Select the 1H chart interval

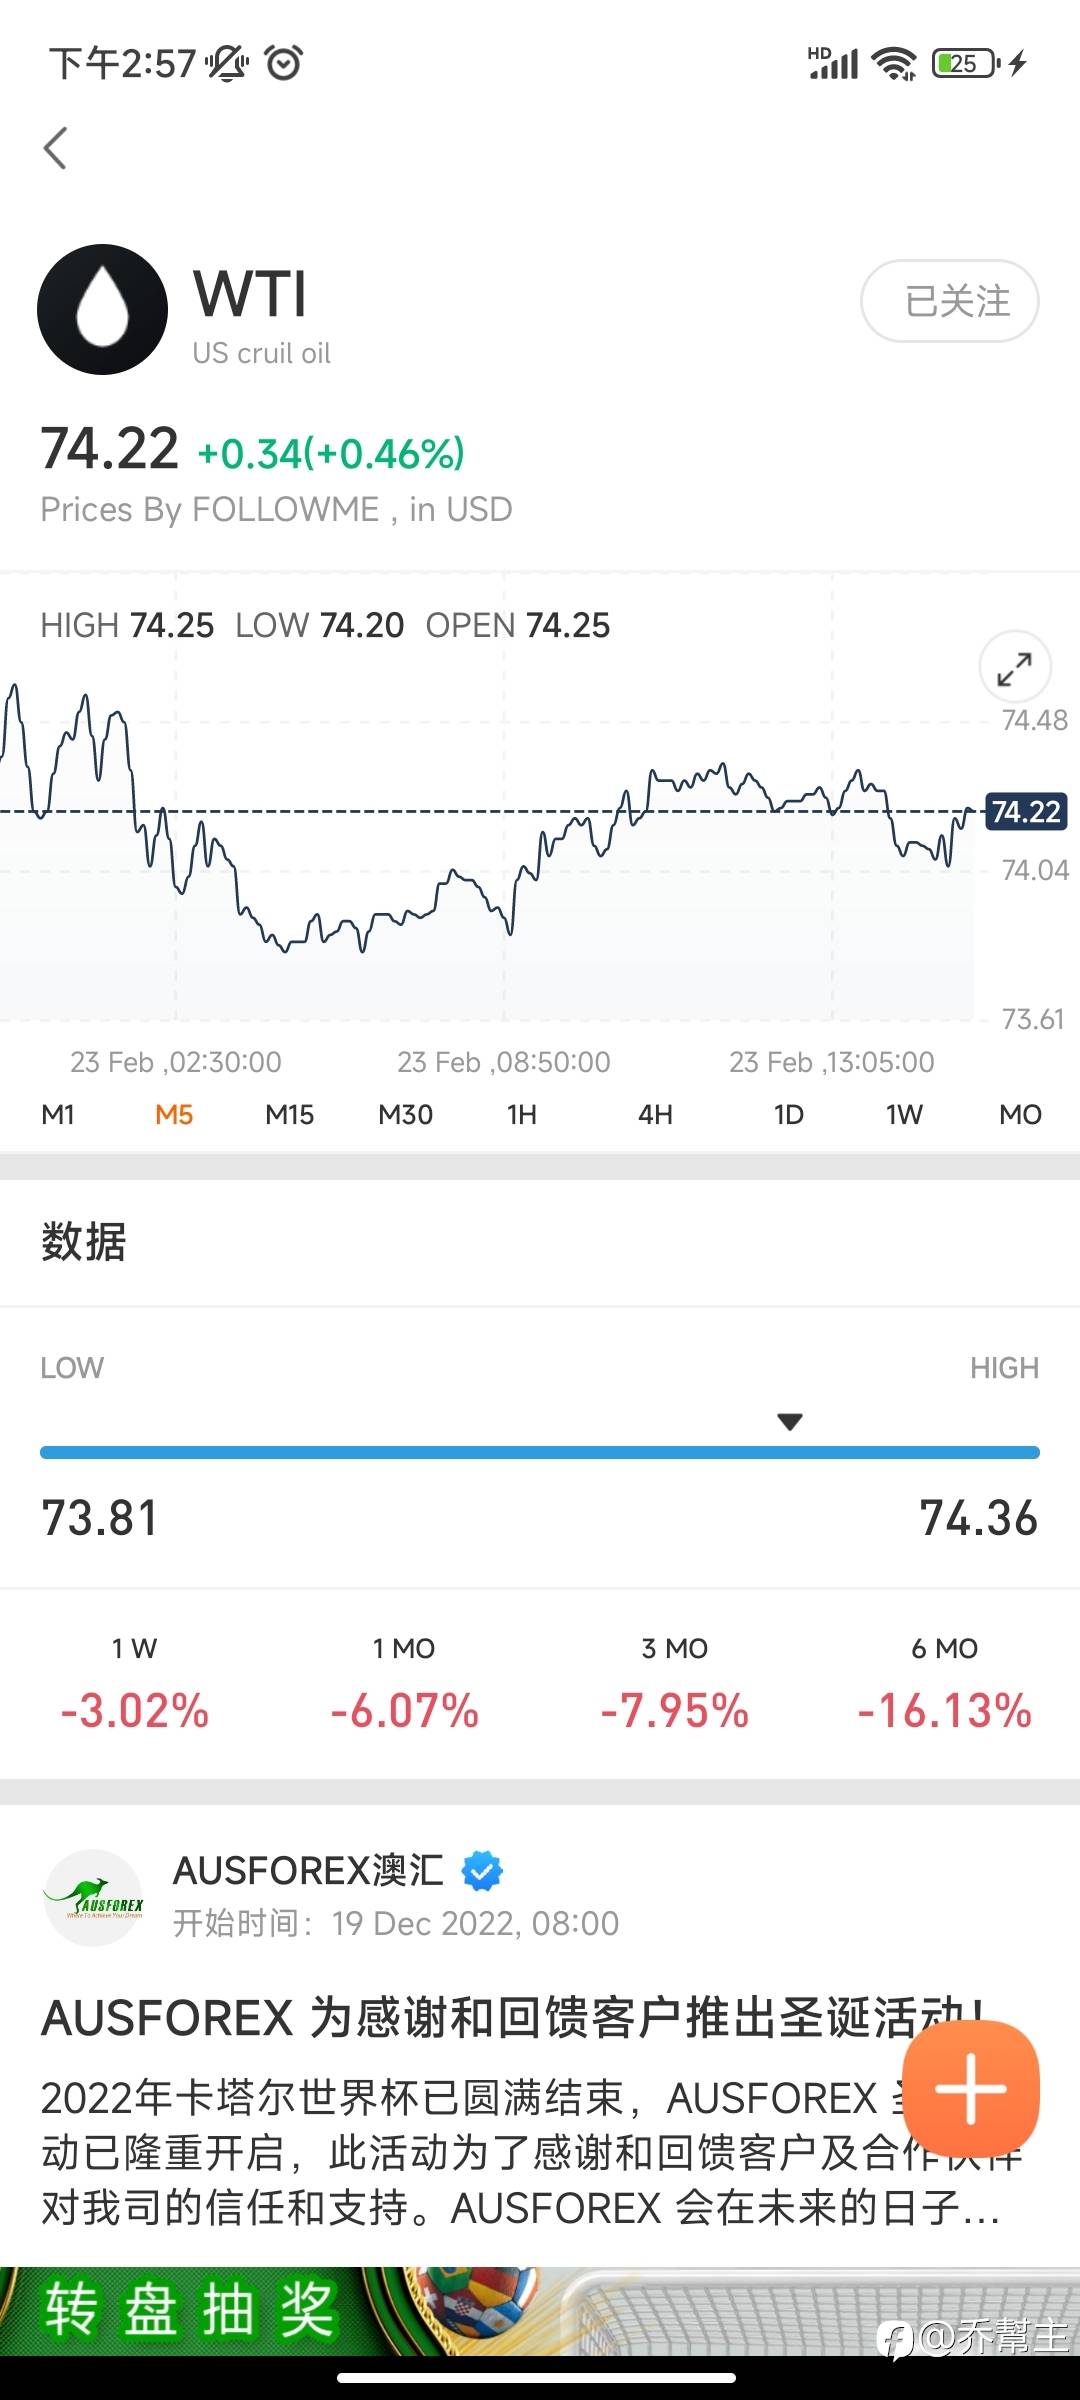coord(521,1114)
